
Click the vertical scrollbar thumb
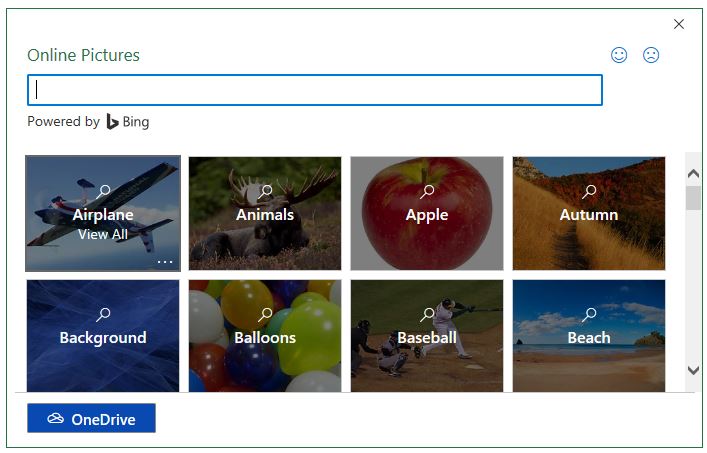[x=693, y=198]
